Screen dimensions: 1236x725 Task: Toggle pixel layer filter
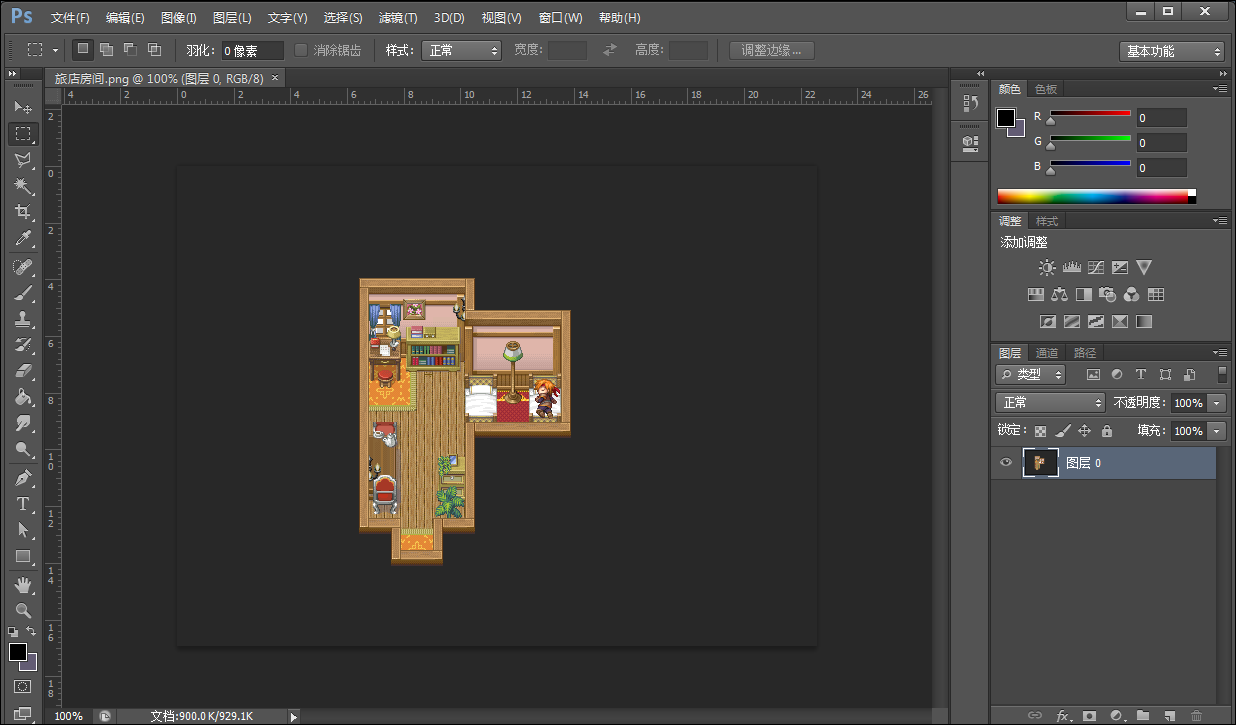tap(1093, 375)
